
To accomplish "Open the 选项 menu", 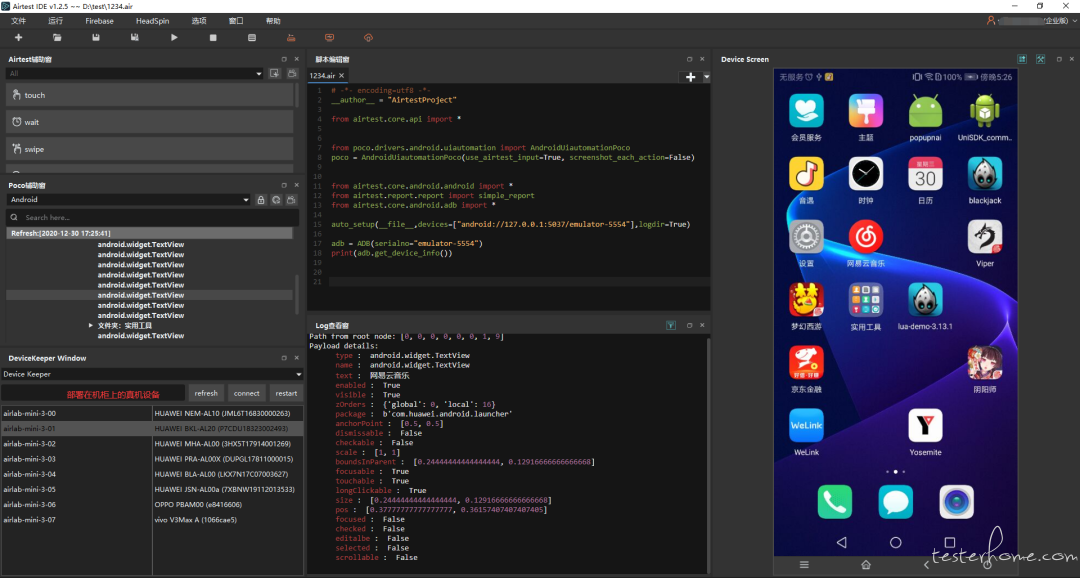I will pos(198,21).
